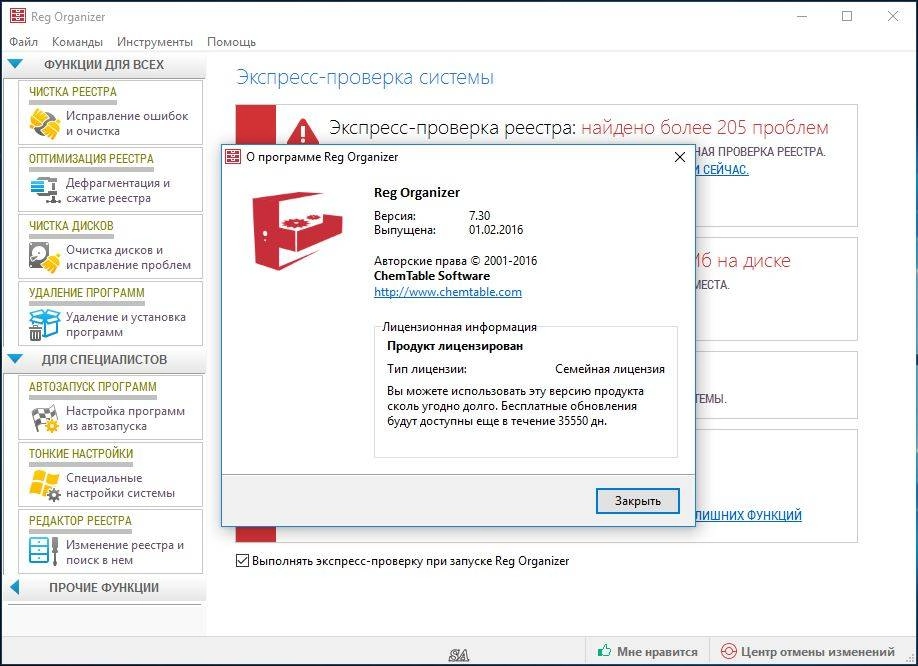Open the Инструменты menu
This screenshot has width=918, height=666.
[x=155, y=42]
